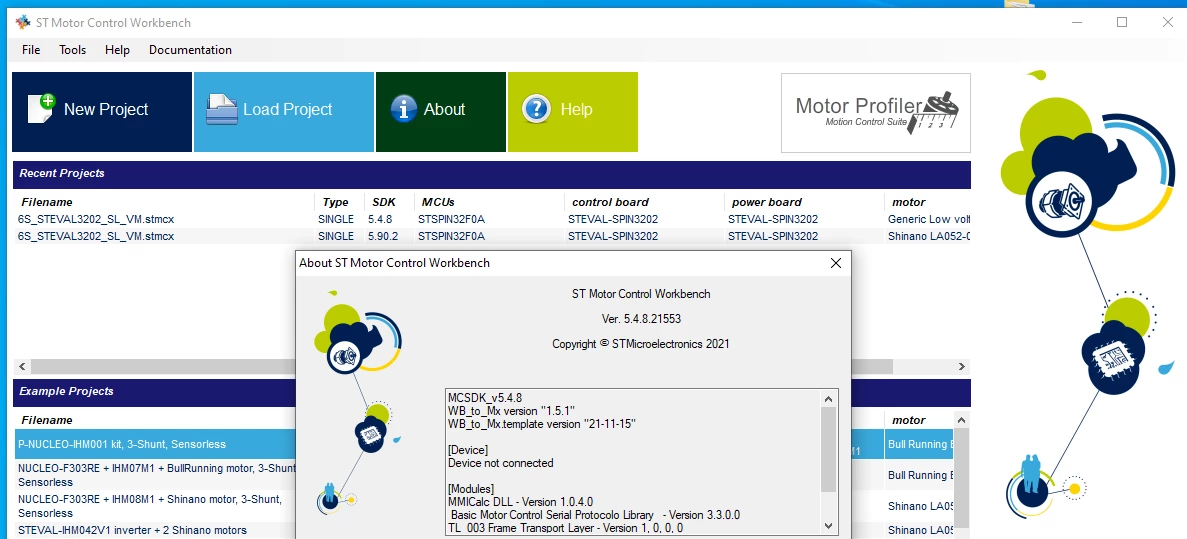Viewport: 1187px width, 539px height.
Task: Click the ST Motor Control Workbench title icon
Action: 23,22
